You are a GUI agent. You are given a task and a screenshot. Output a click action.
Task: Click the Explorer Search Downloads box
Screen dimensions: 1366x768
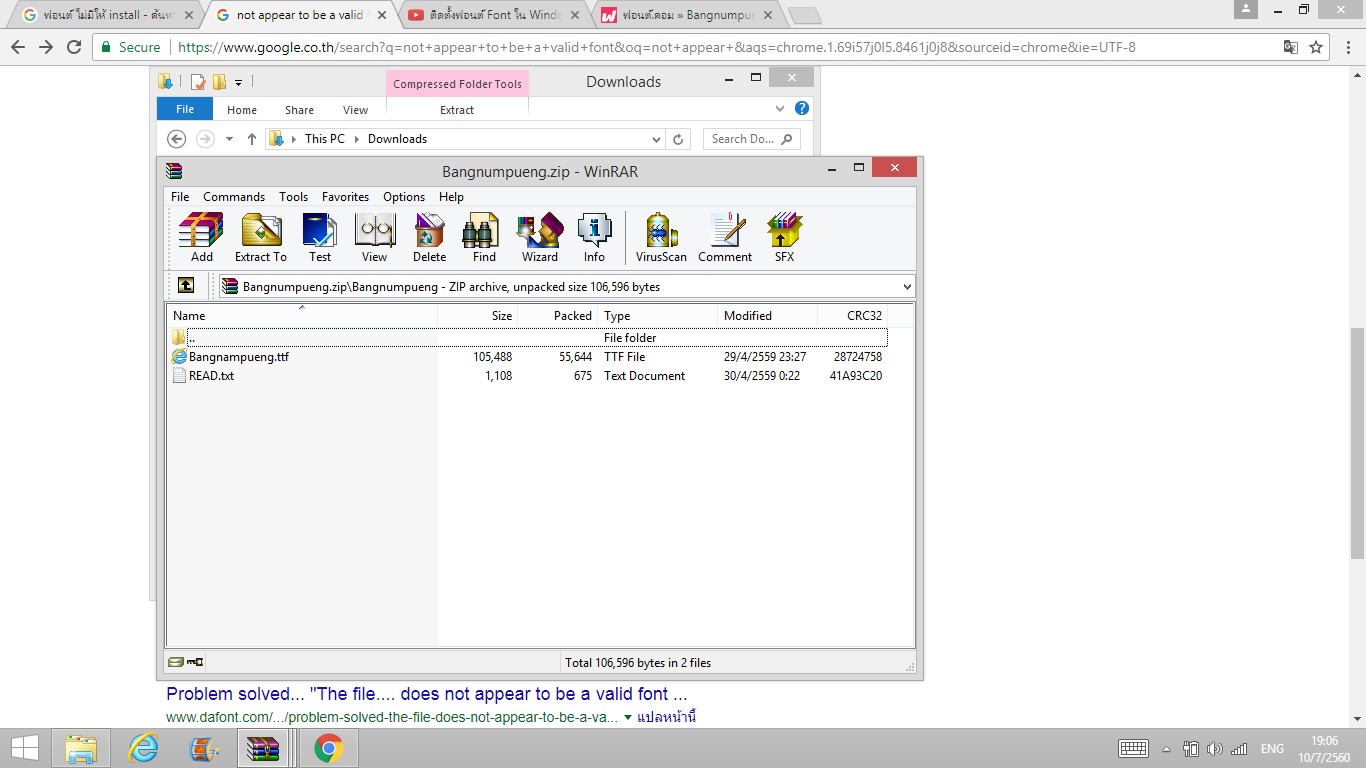pyautogui.click(x=751, y=139)
